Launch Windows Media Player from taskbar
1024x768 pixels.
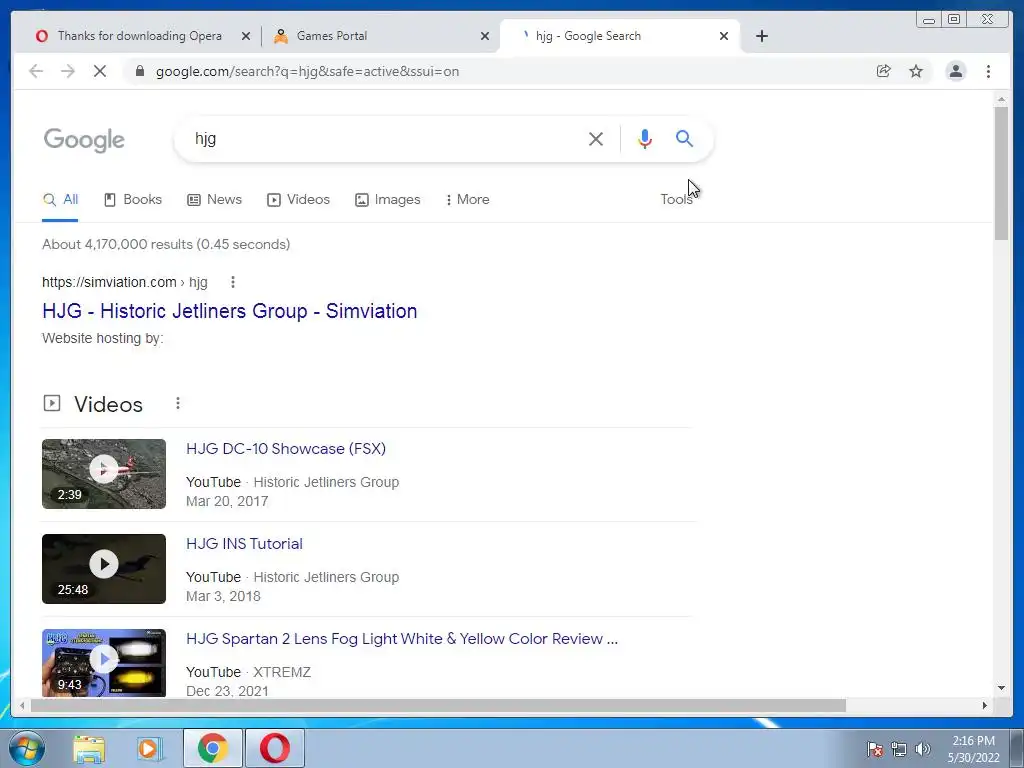(150, 748)
